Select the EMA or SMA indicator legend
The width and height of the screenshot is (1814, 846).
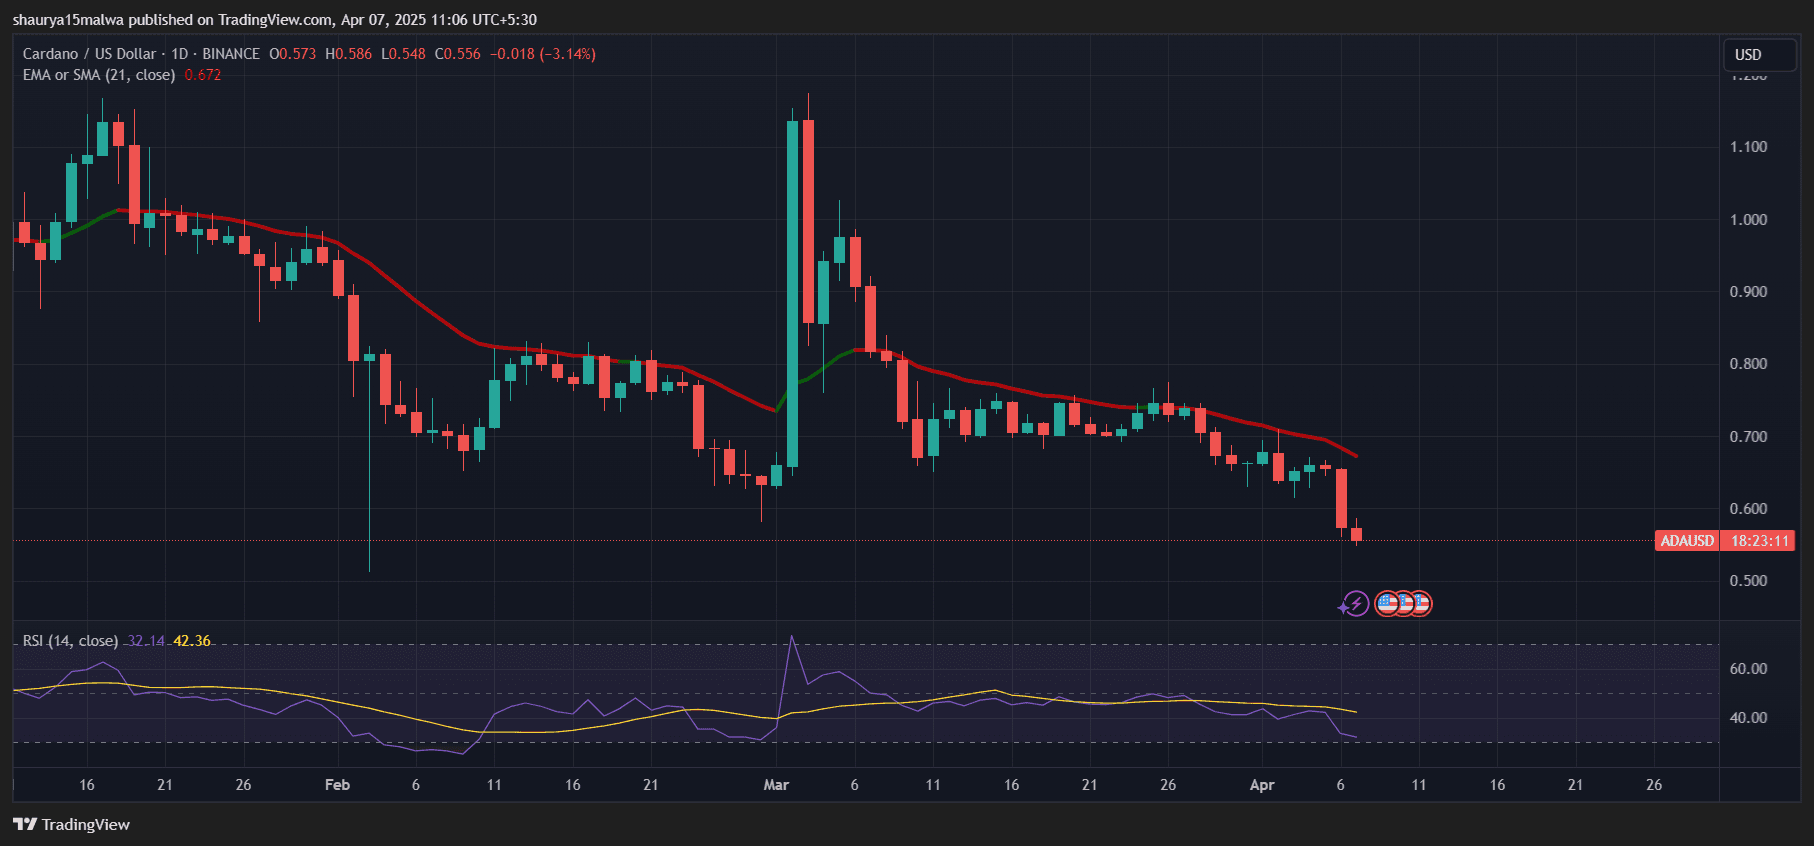(98, 75)
